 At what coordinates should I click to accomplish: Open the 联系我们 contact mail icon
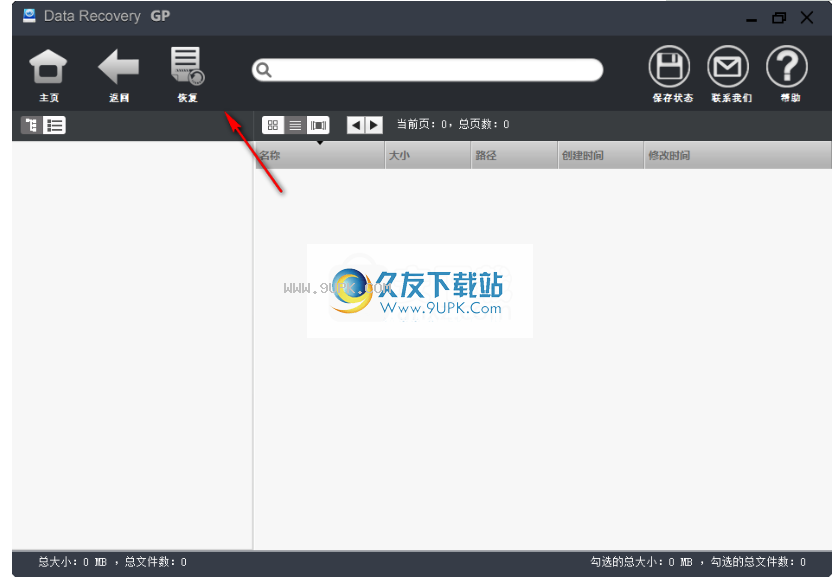[728, 66]
